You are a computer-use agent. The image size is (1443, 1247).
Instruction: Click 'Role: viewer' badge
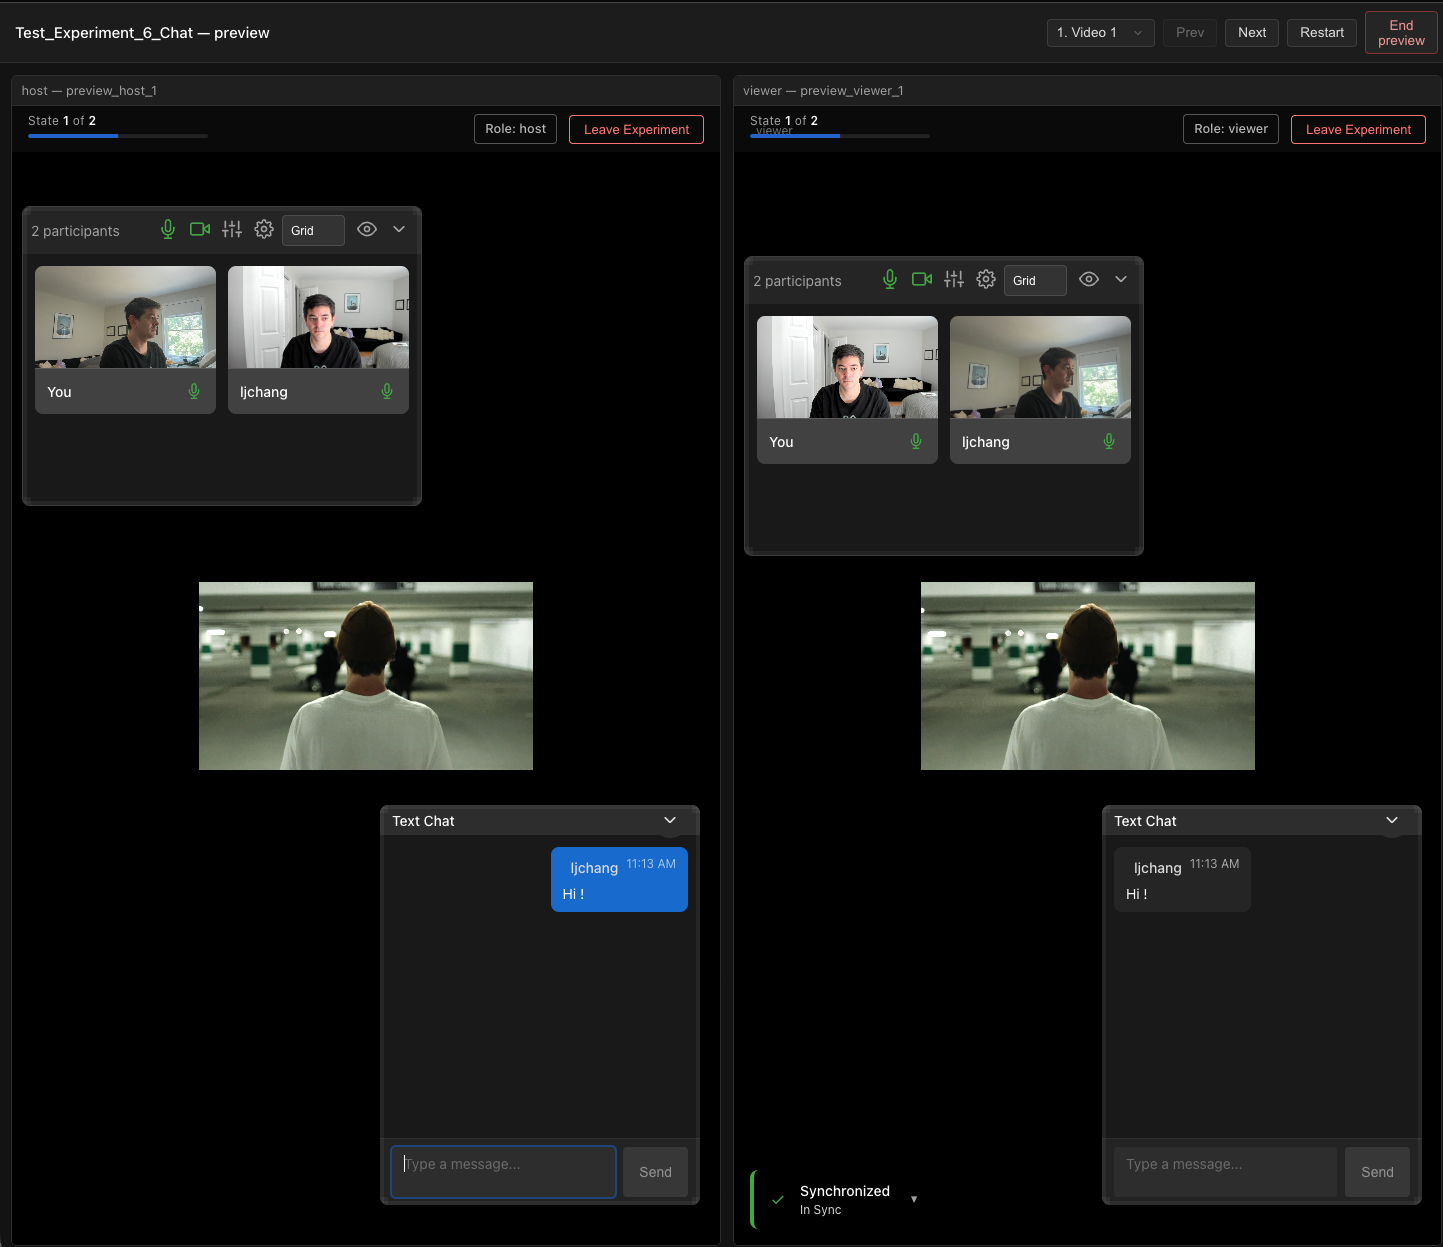point(1230,129)
